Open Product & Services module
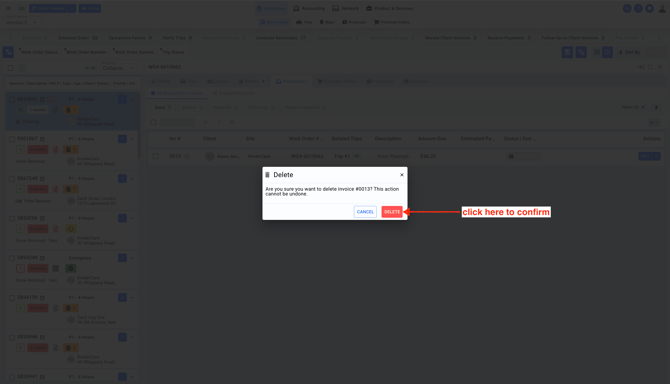Screen dimensions: 670x384 click(390, 8)
